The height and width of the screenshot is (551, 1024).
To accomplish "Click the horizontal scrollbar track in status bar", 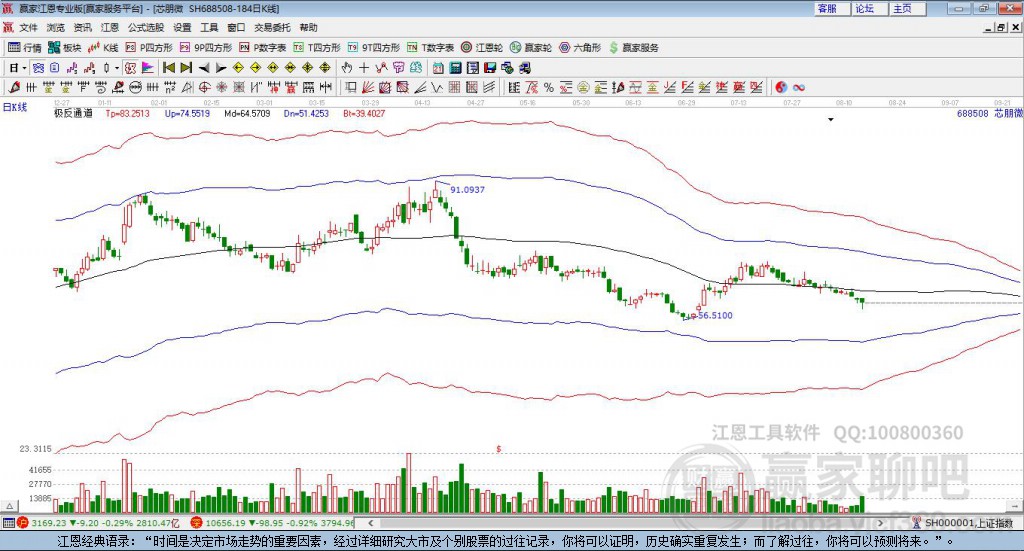I will 625,523.
